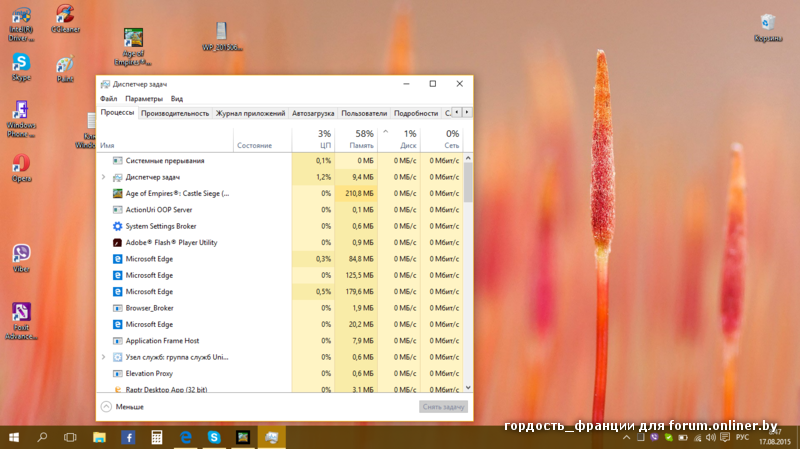Screen dimensions: 800x449
Task: Click Microsoft Edge icon in taskbar
Action: [x=186, y=437]
